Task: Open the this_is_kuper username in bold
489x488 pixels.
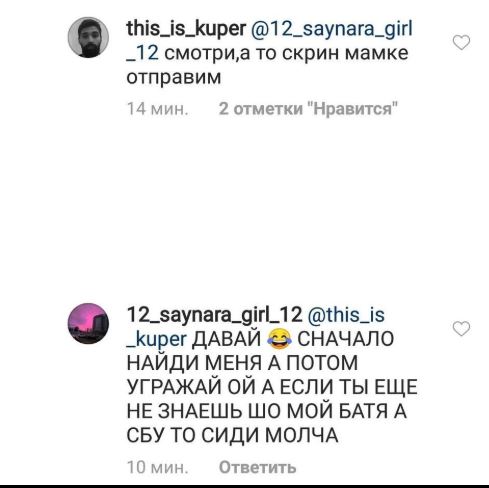Action: (186, 29)
